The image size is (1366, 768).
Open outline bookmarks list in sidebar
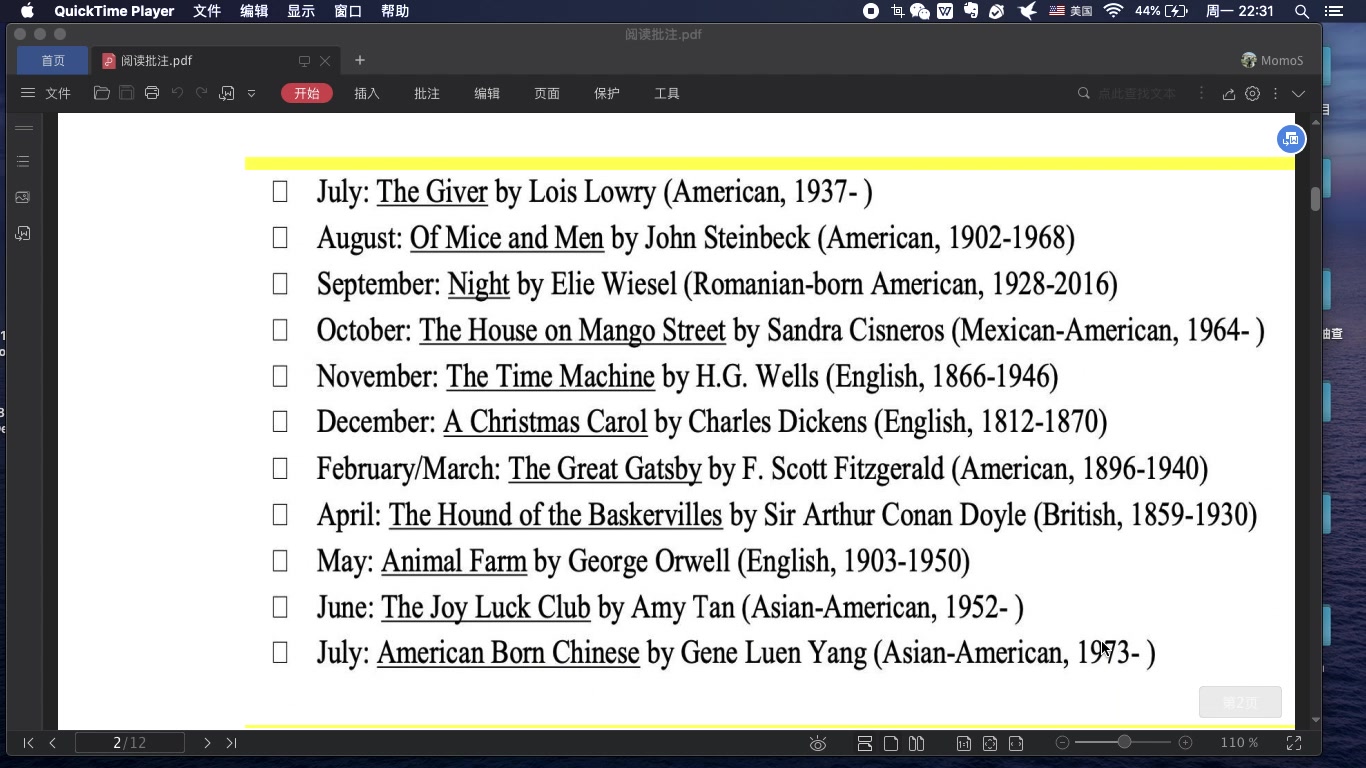coord(23,161)
